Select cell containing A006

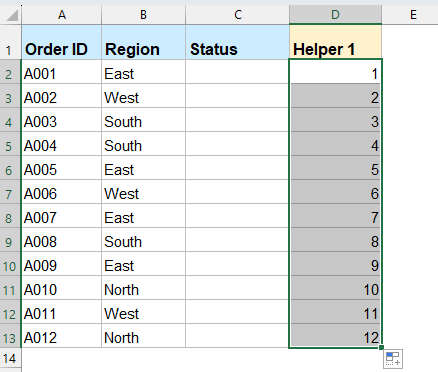coord(62,192)
